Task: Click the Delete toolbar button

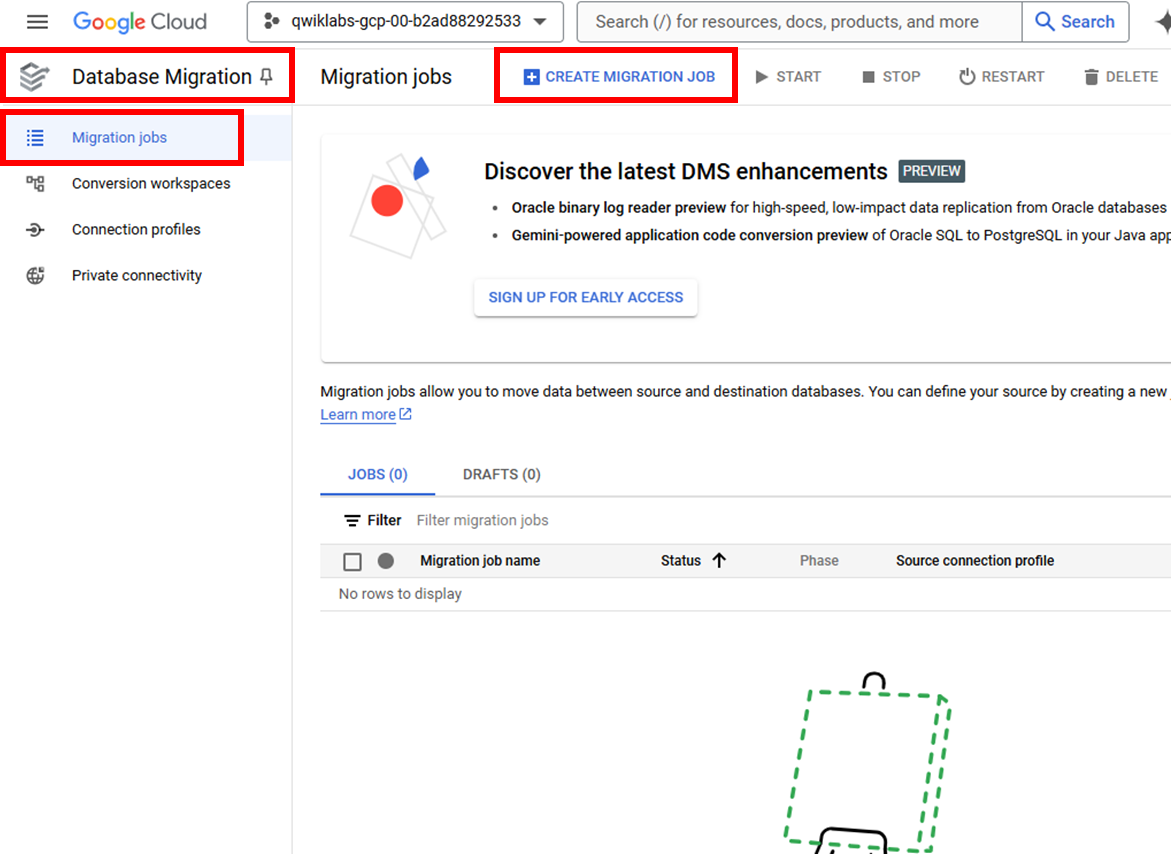Action: [1121, 76]
